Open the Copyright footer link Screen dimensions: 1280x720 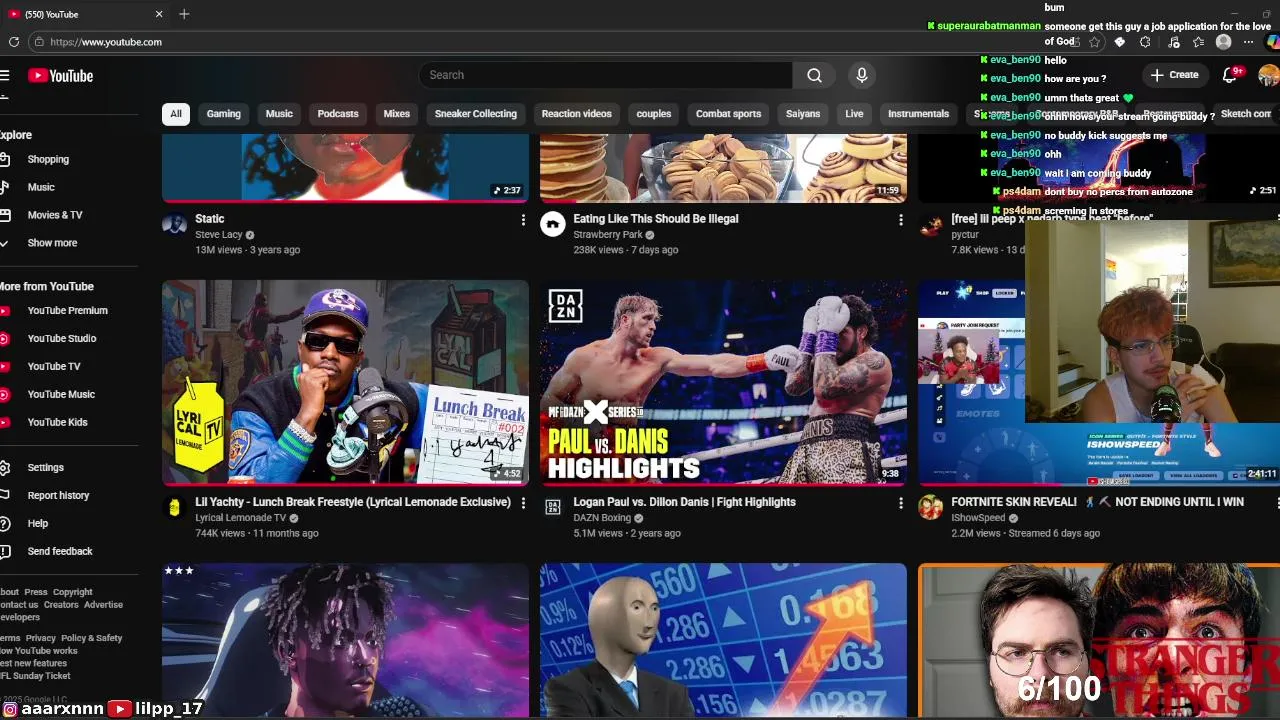[x=72, y=592]
